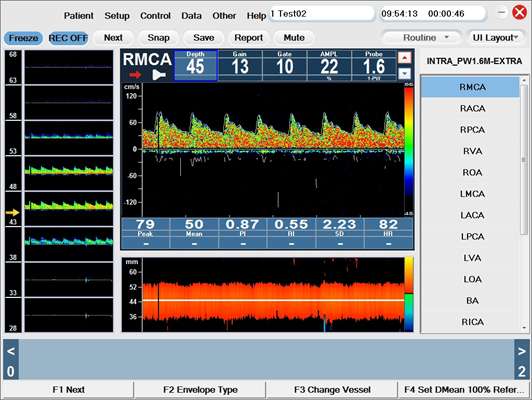
Task: Toggle the Freeze button
Action: point(23,38)
